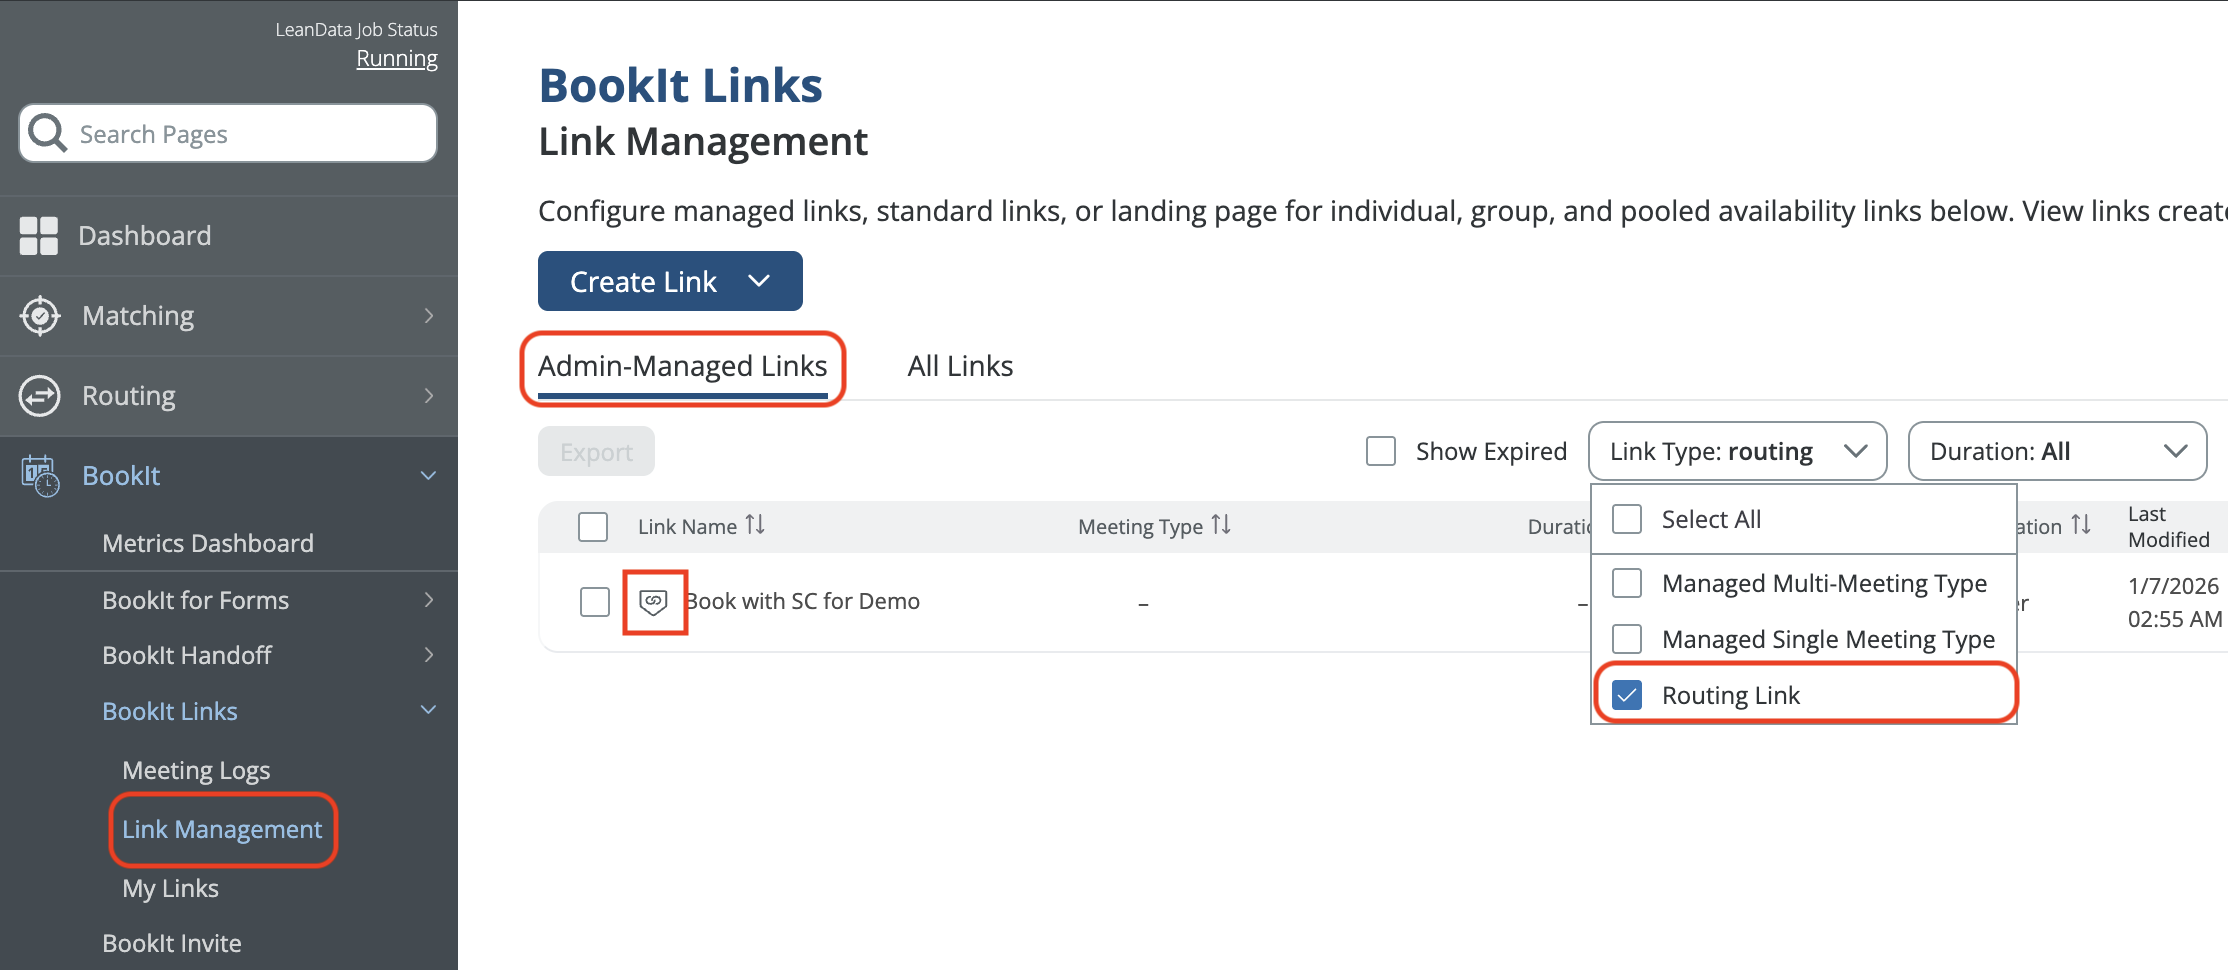This screenshot has height=970, width=2228.
Task: Click the Matching target icon
Action: click(40, 316)
